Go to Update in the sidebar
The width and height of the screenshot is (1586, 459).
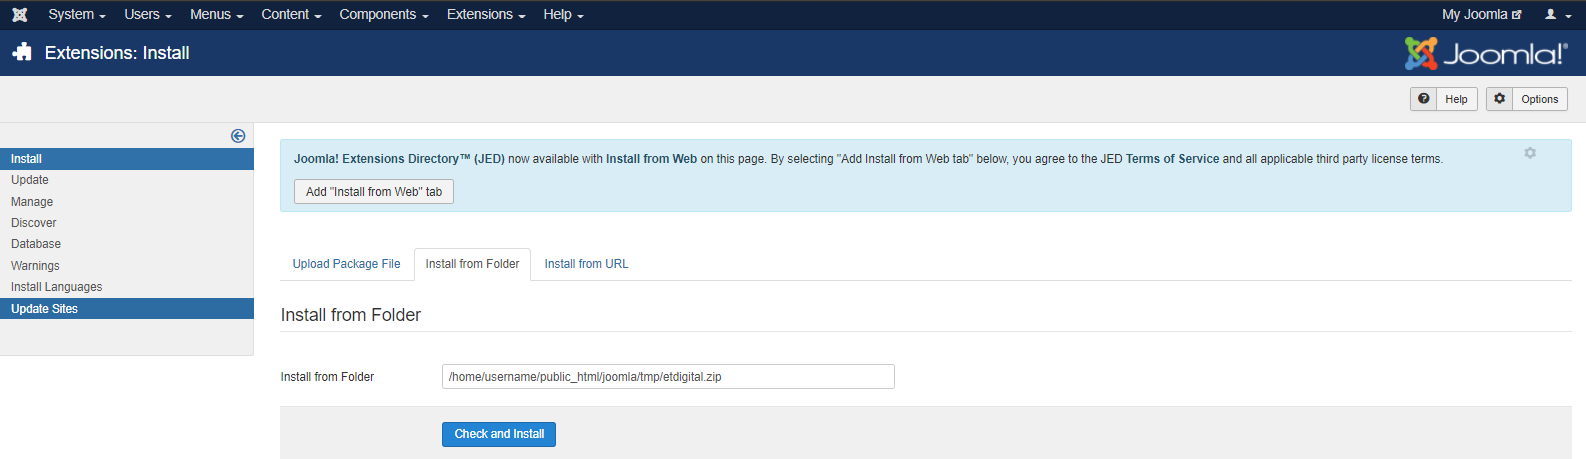point(127,180)
